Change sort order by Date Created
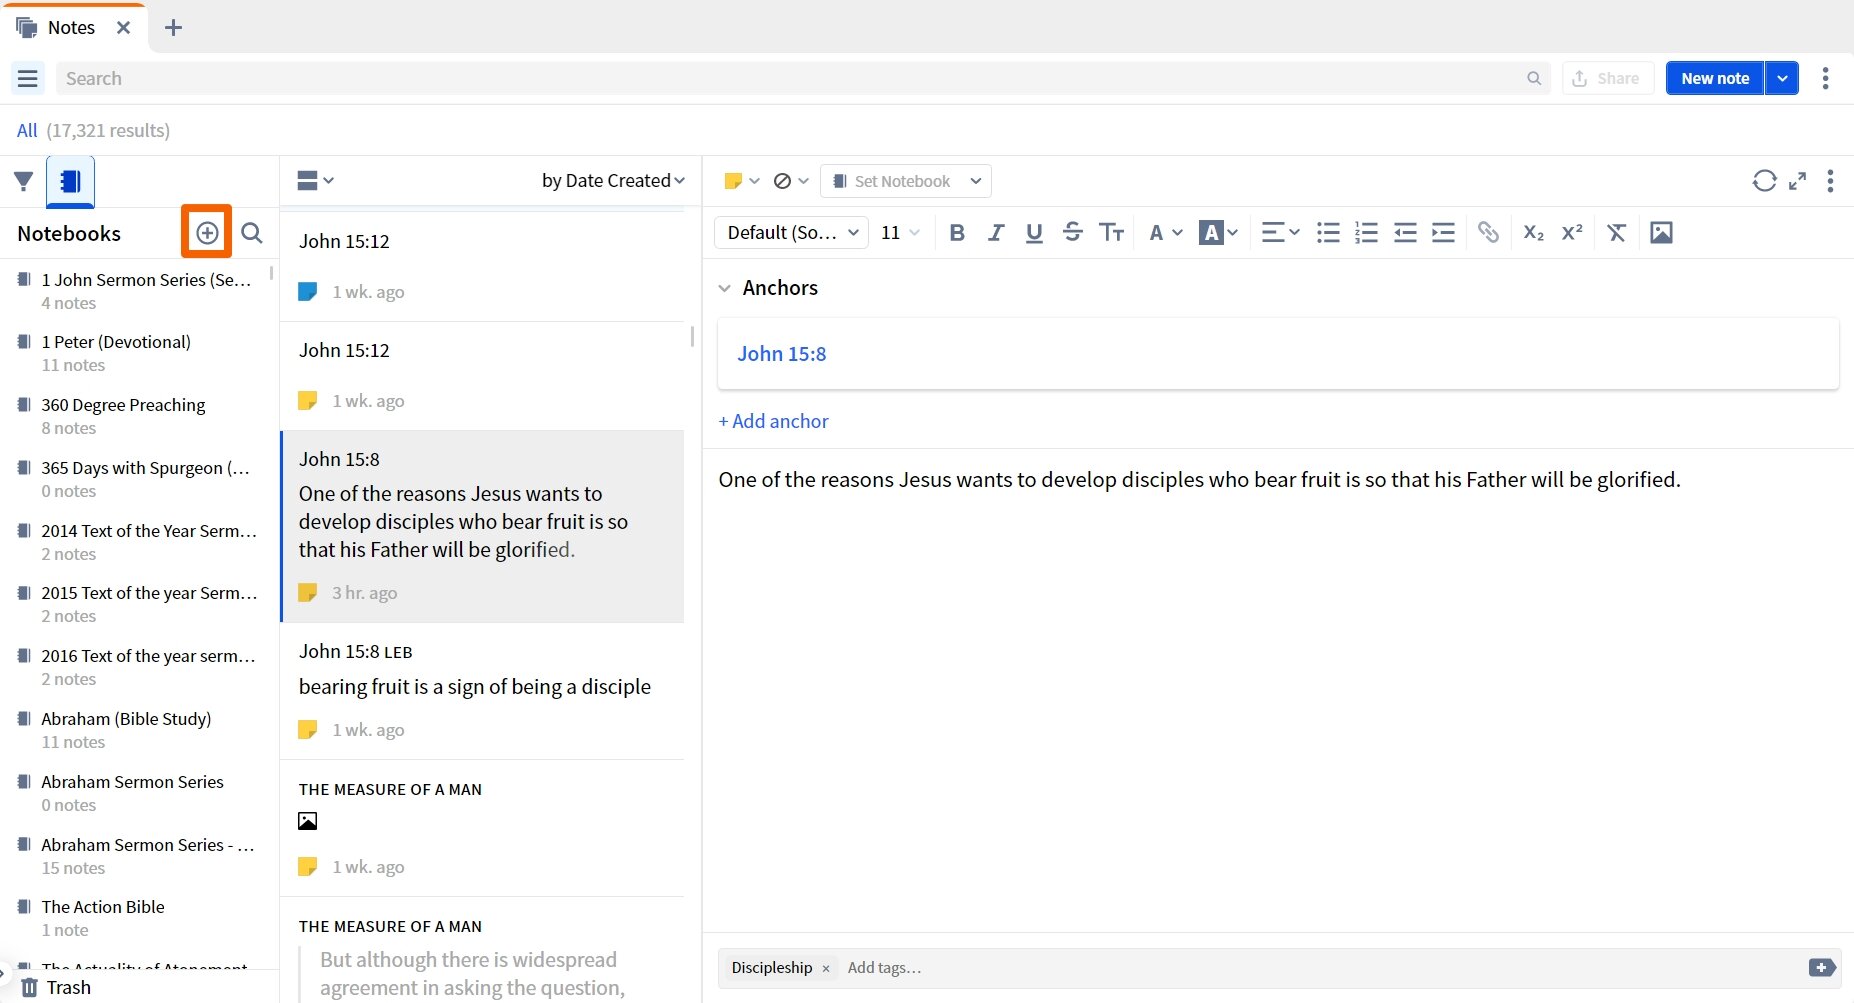1854x1003 pixels. pyautogui.click(x=613, y=181)
